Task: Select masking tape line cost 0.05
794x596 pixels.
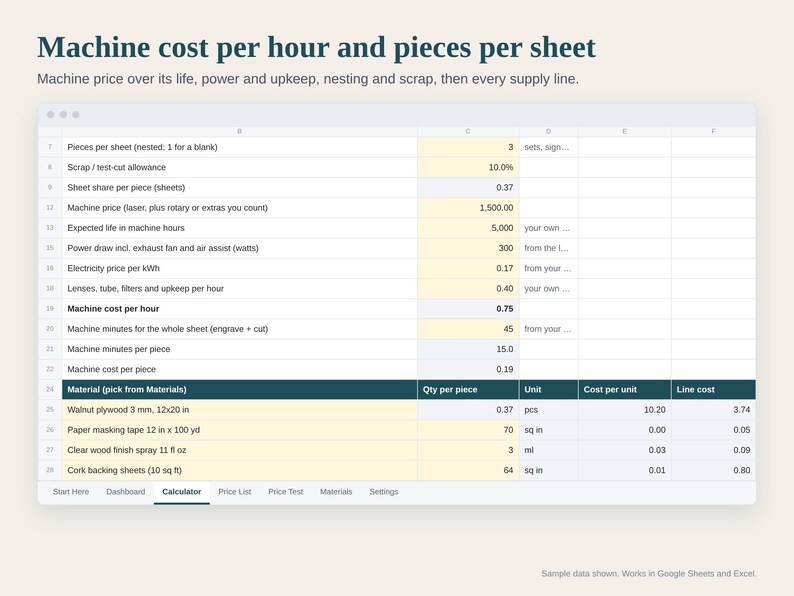Action: pyautogui.click(x=713, y=430)
